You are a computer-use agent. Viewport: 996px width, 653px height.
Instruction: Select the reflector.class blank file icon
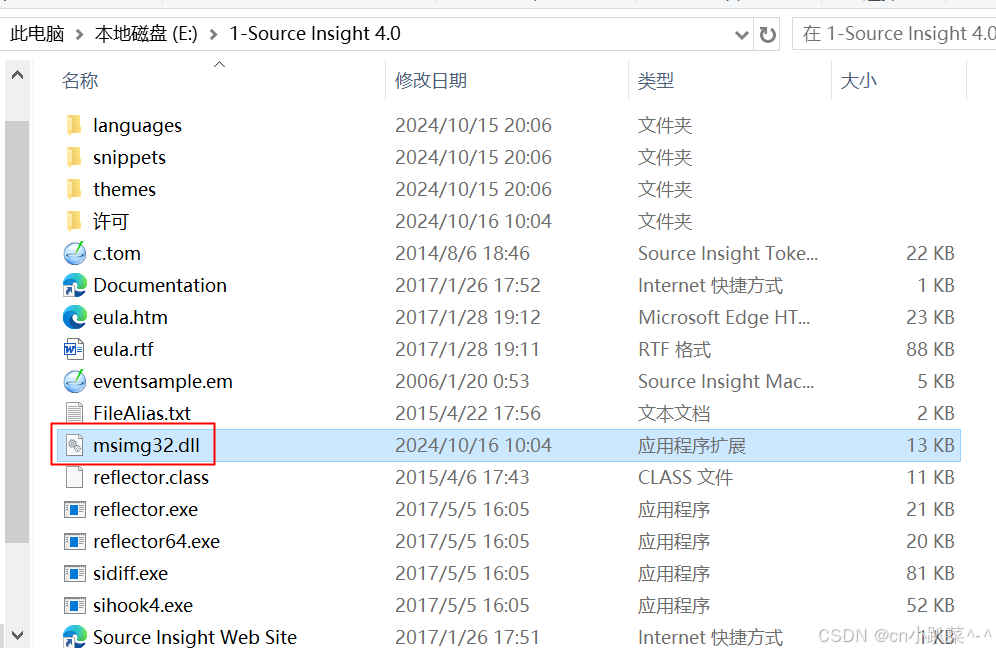(x=74, y=477)
